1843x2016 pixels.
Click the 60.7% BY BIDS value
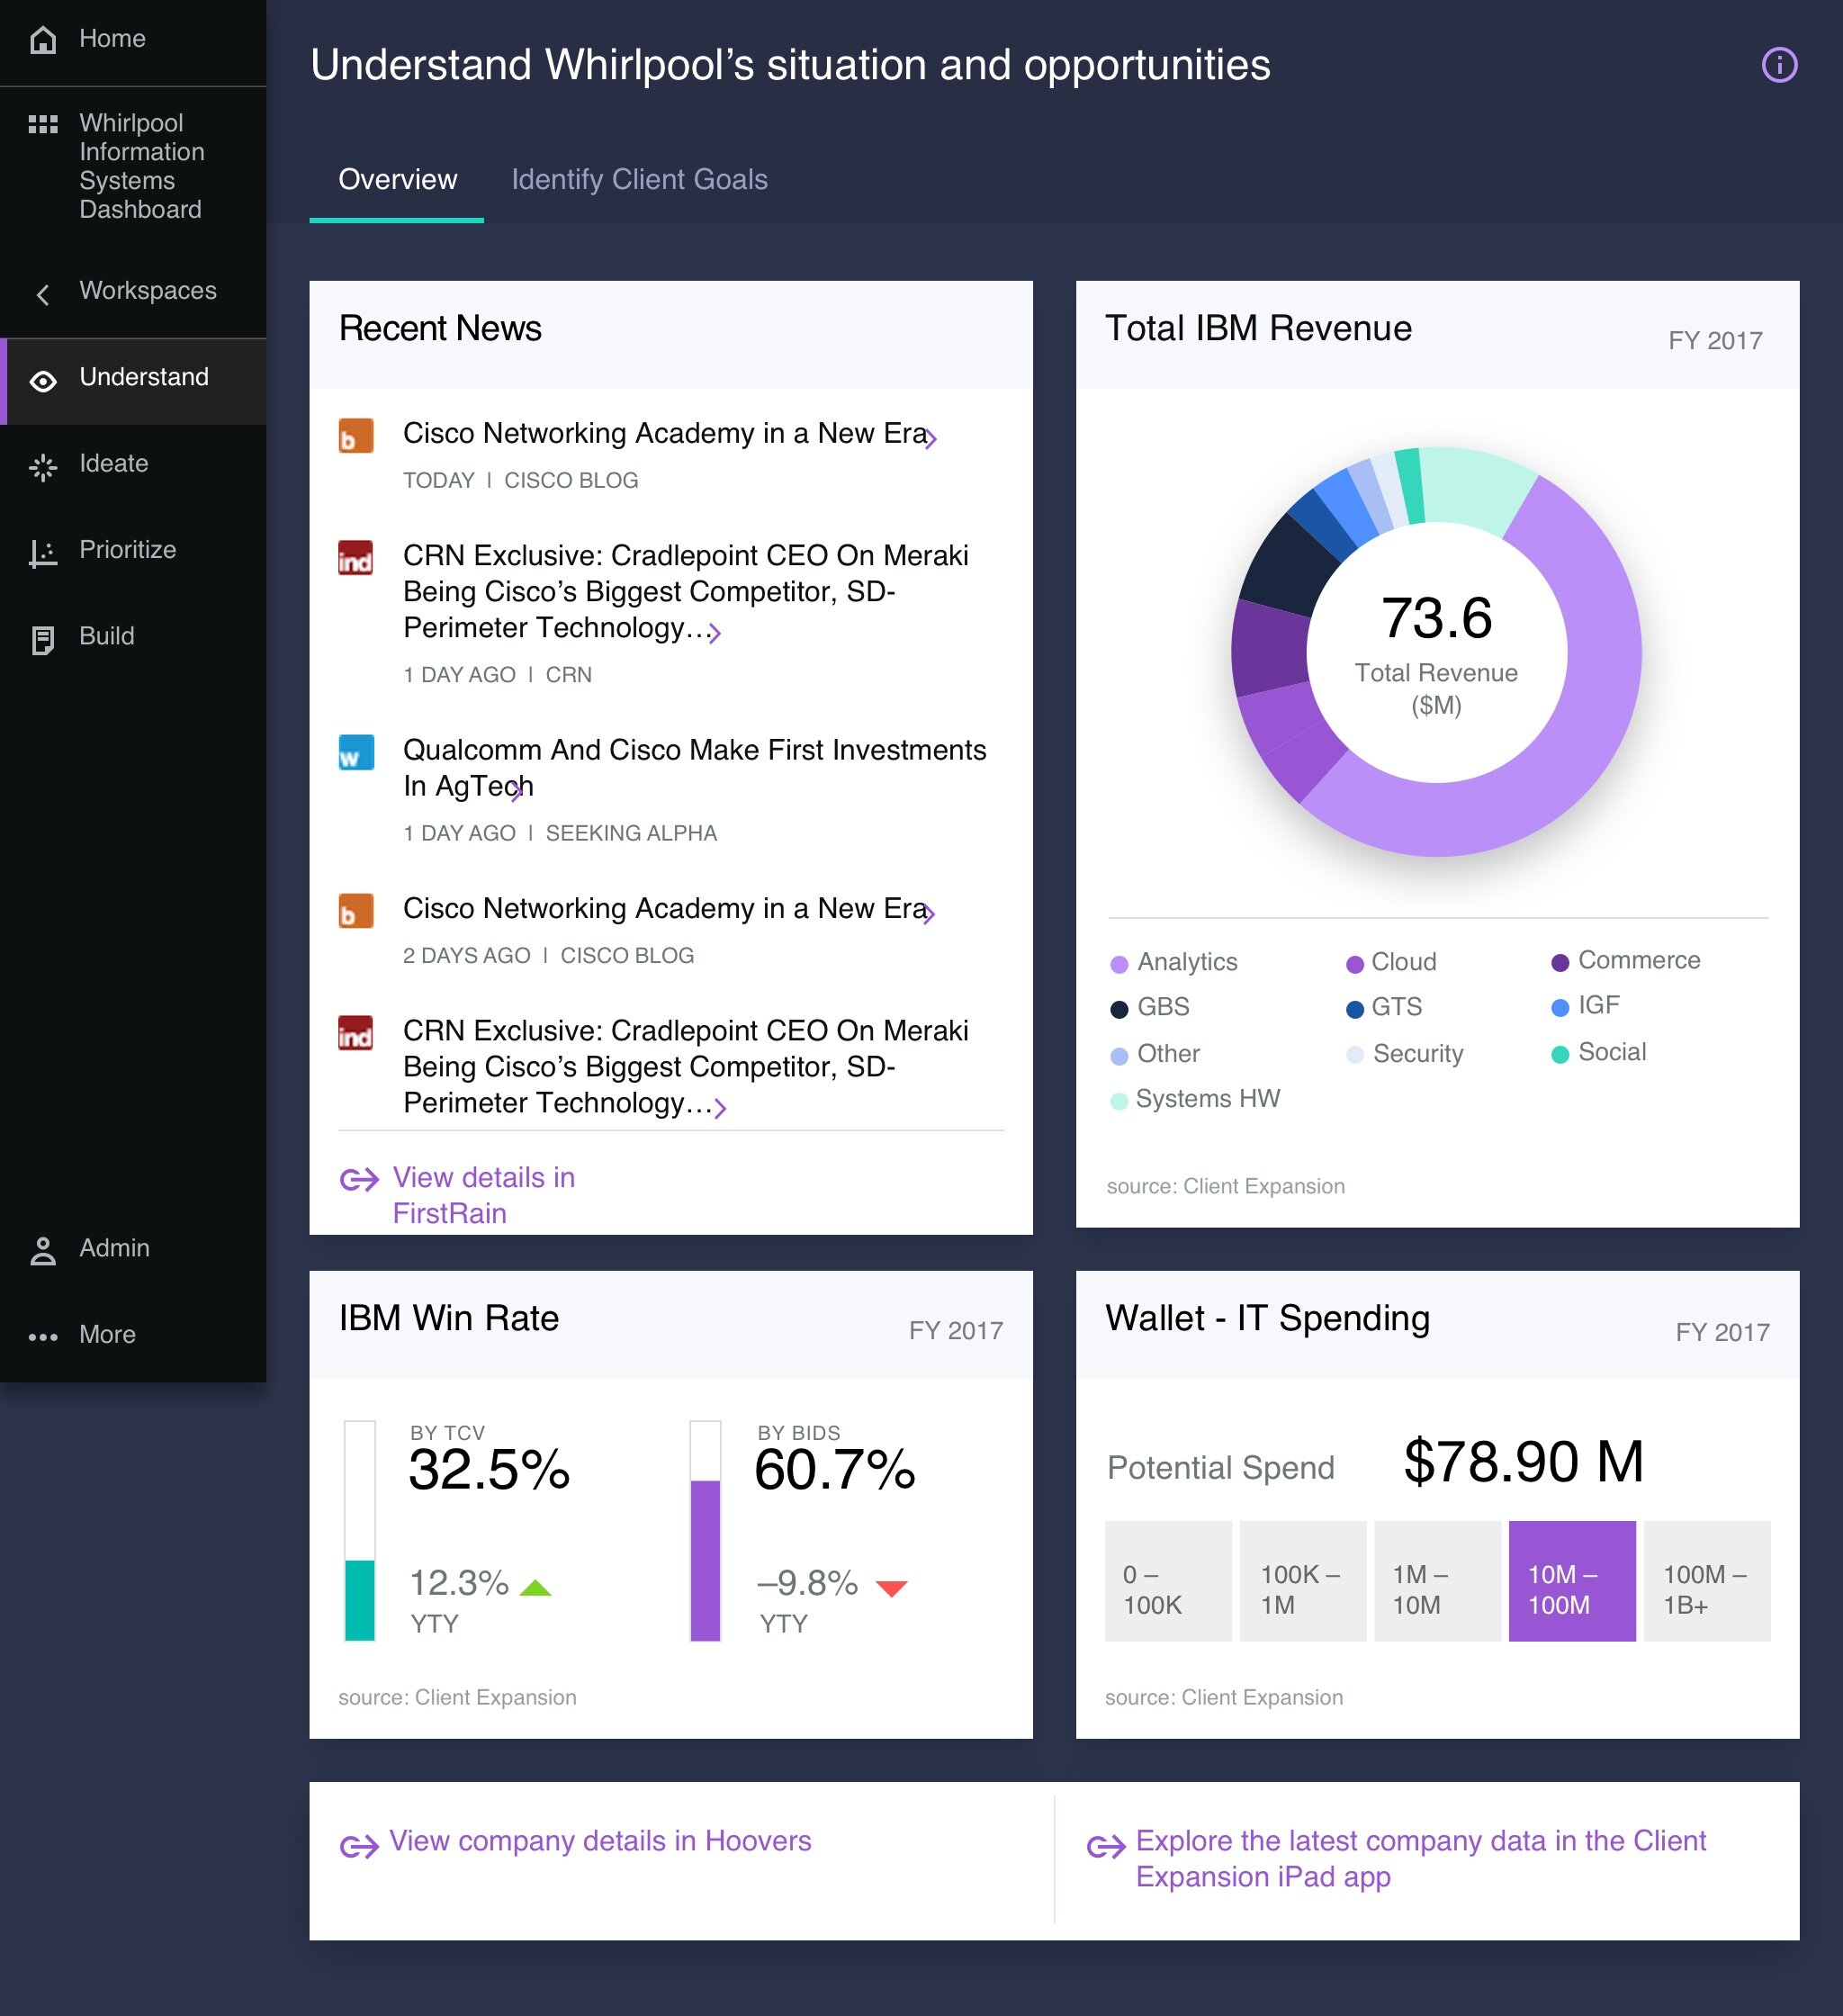point(835,1469)
